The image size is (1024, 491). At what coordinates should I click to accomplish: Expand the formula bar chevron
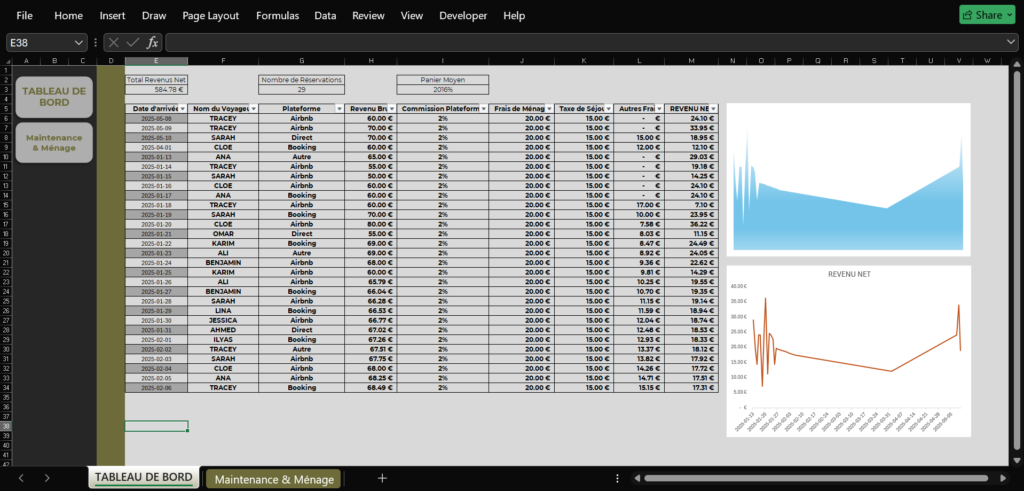tap(1011, 42)
